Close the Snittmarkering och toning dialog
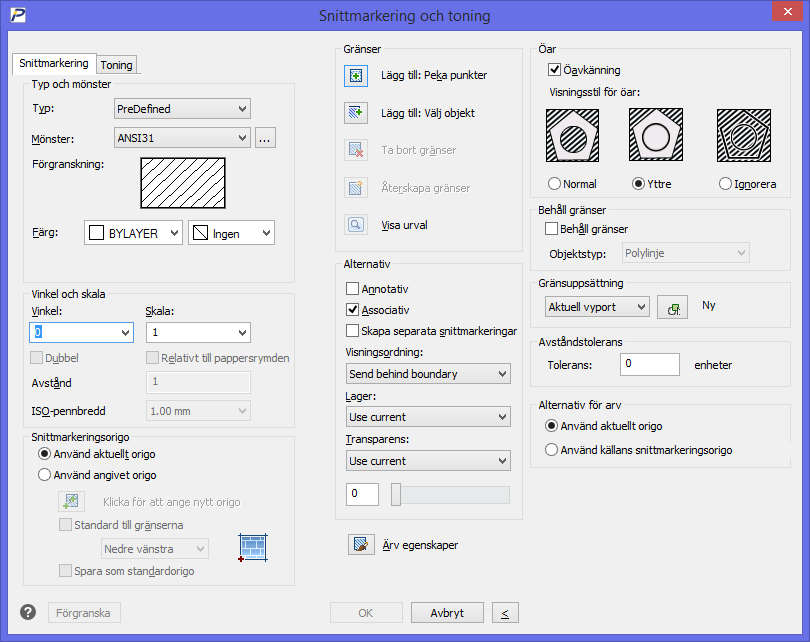Image resolution: width=810 pixels, height=642 pixels. point(787,11)
